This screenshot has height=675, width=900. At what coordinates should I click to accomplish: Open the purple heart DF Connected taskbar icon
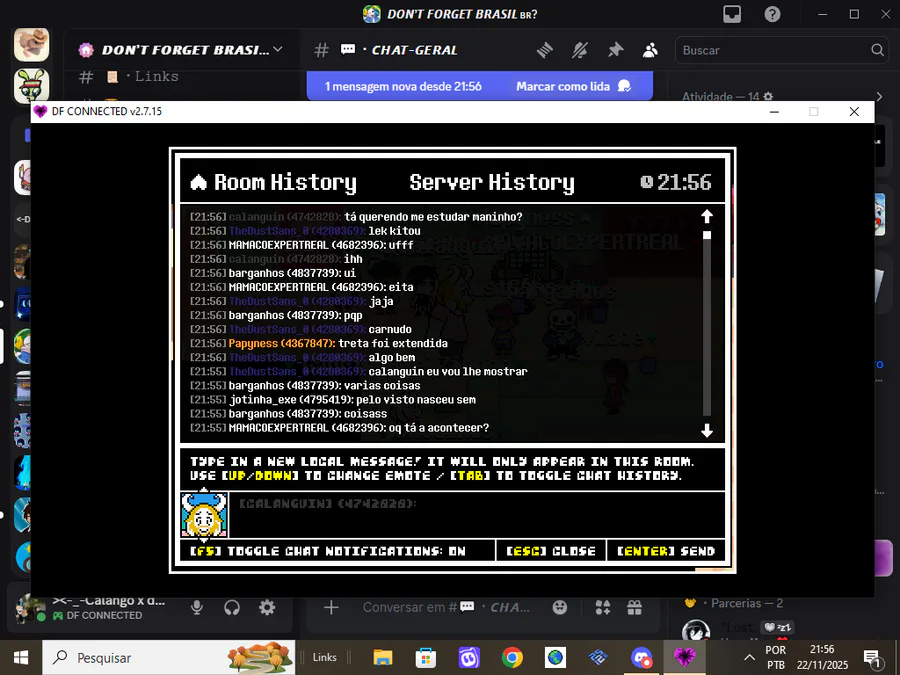click(684, 657)
